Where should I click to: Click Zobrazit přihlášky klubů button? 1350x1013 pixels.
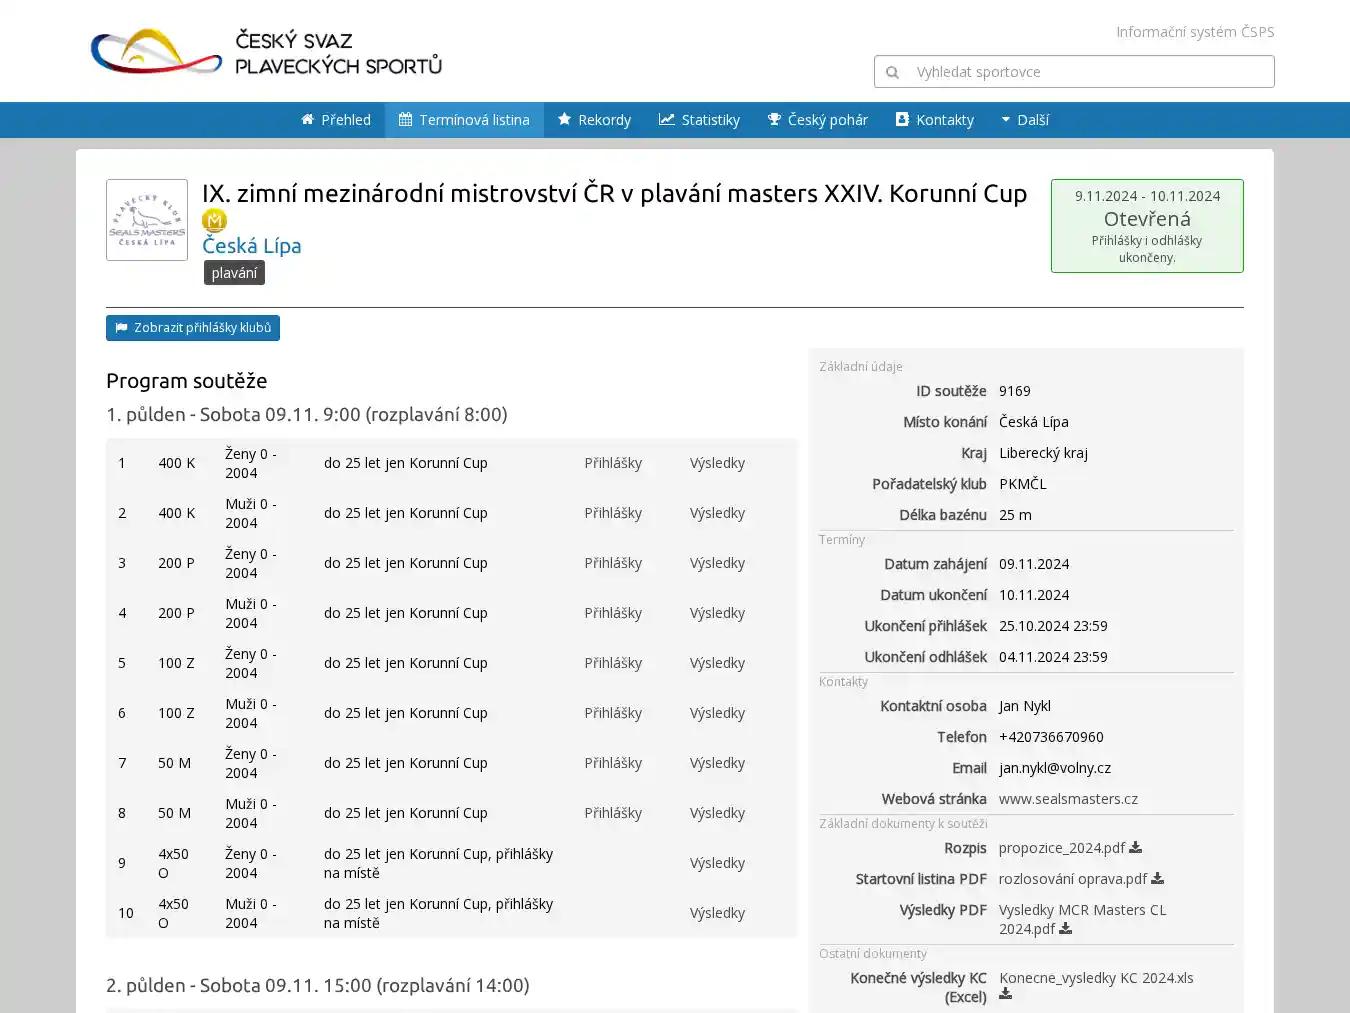coord(193,328)
